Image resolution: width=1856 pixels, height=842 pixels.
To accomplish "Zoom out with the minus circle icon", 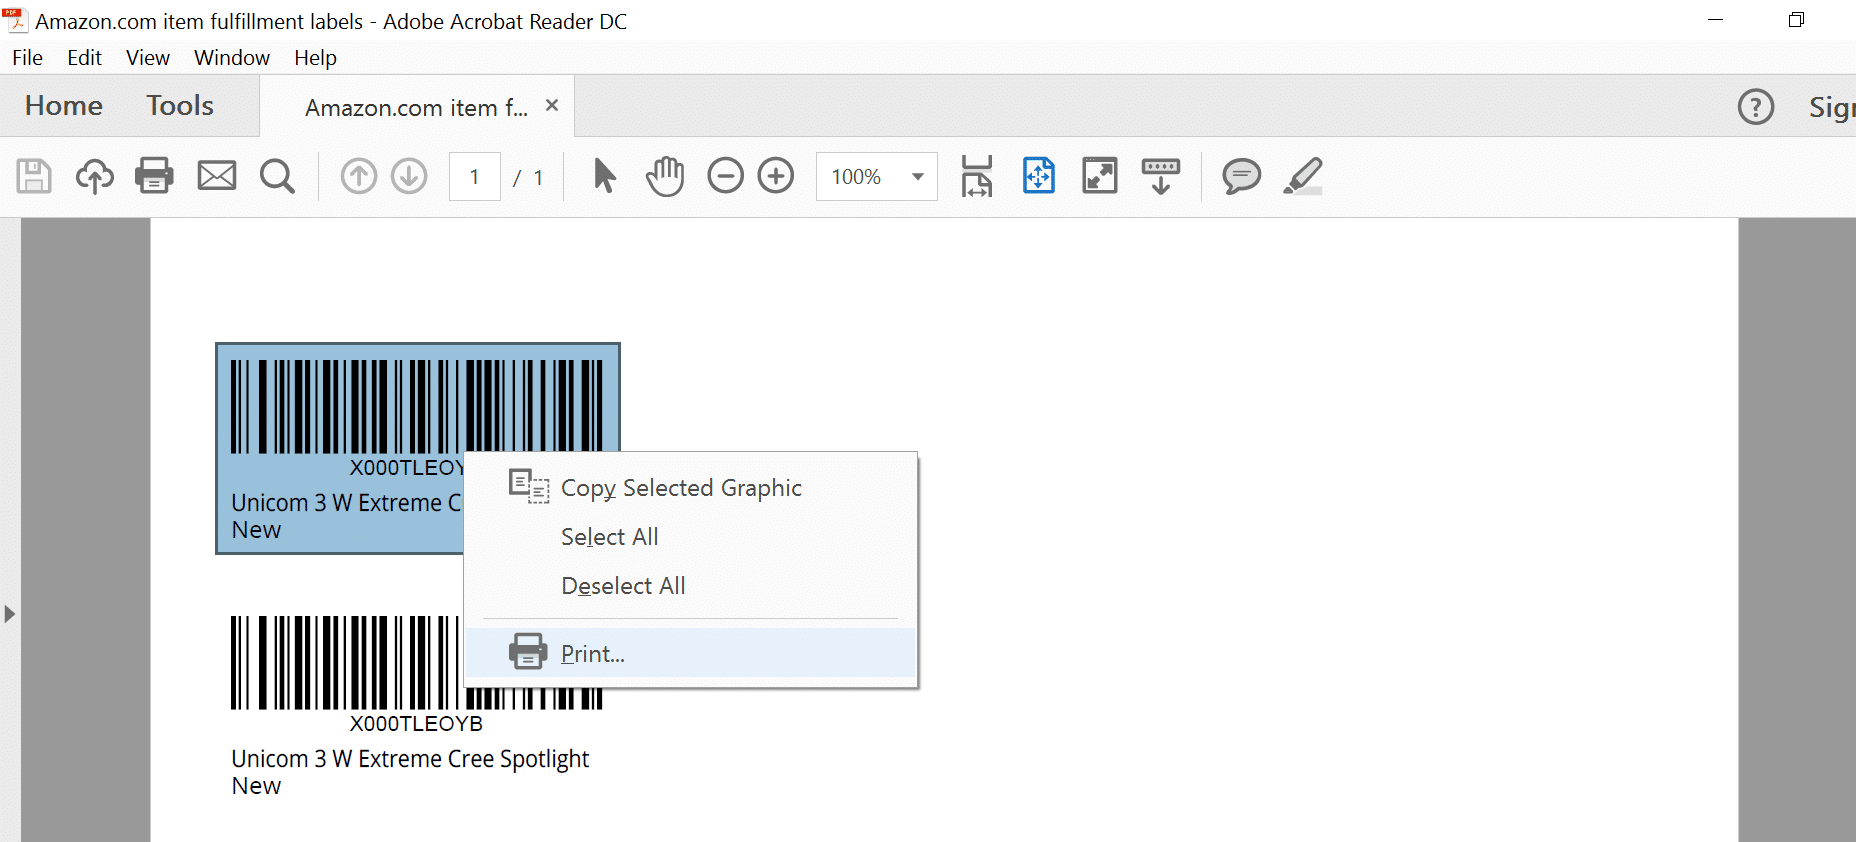I will click(726, 176).
